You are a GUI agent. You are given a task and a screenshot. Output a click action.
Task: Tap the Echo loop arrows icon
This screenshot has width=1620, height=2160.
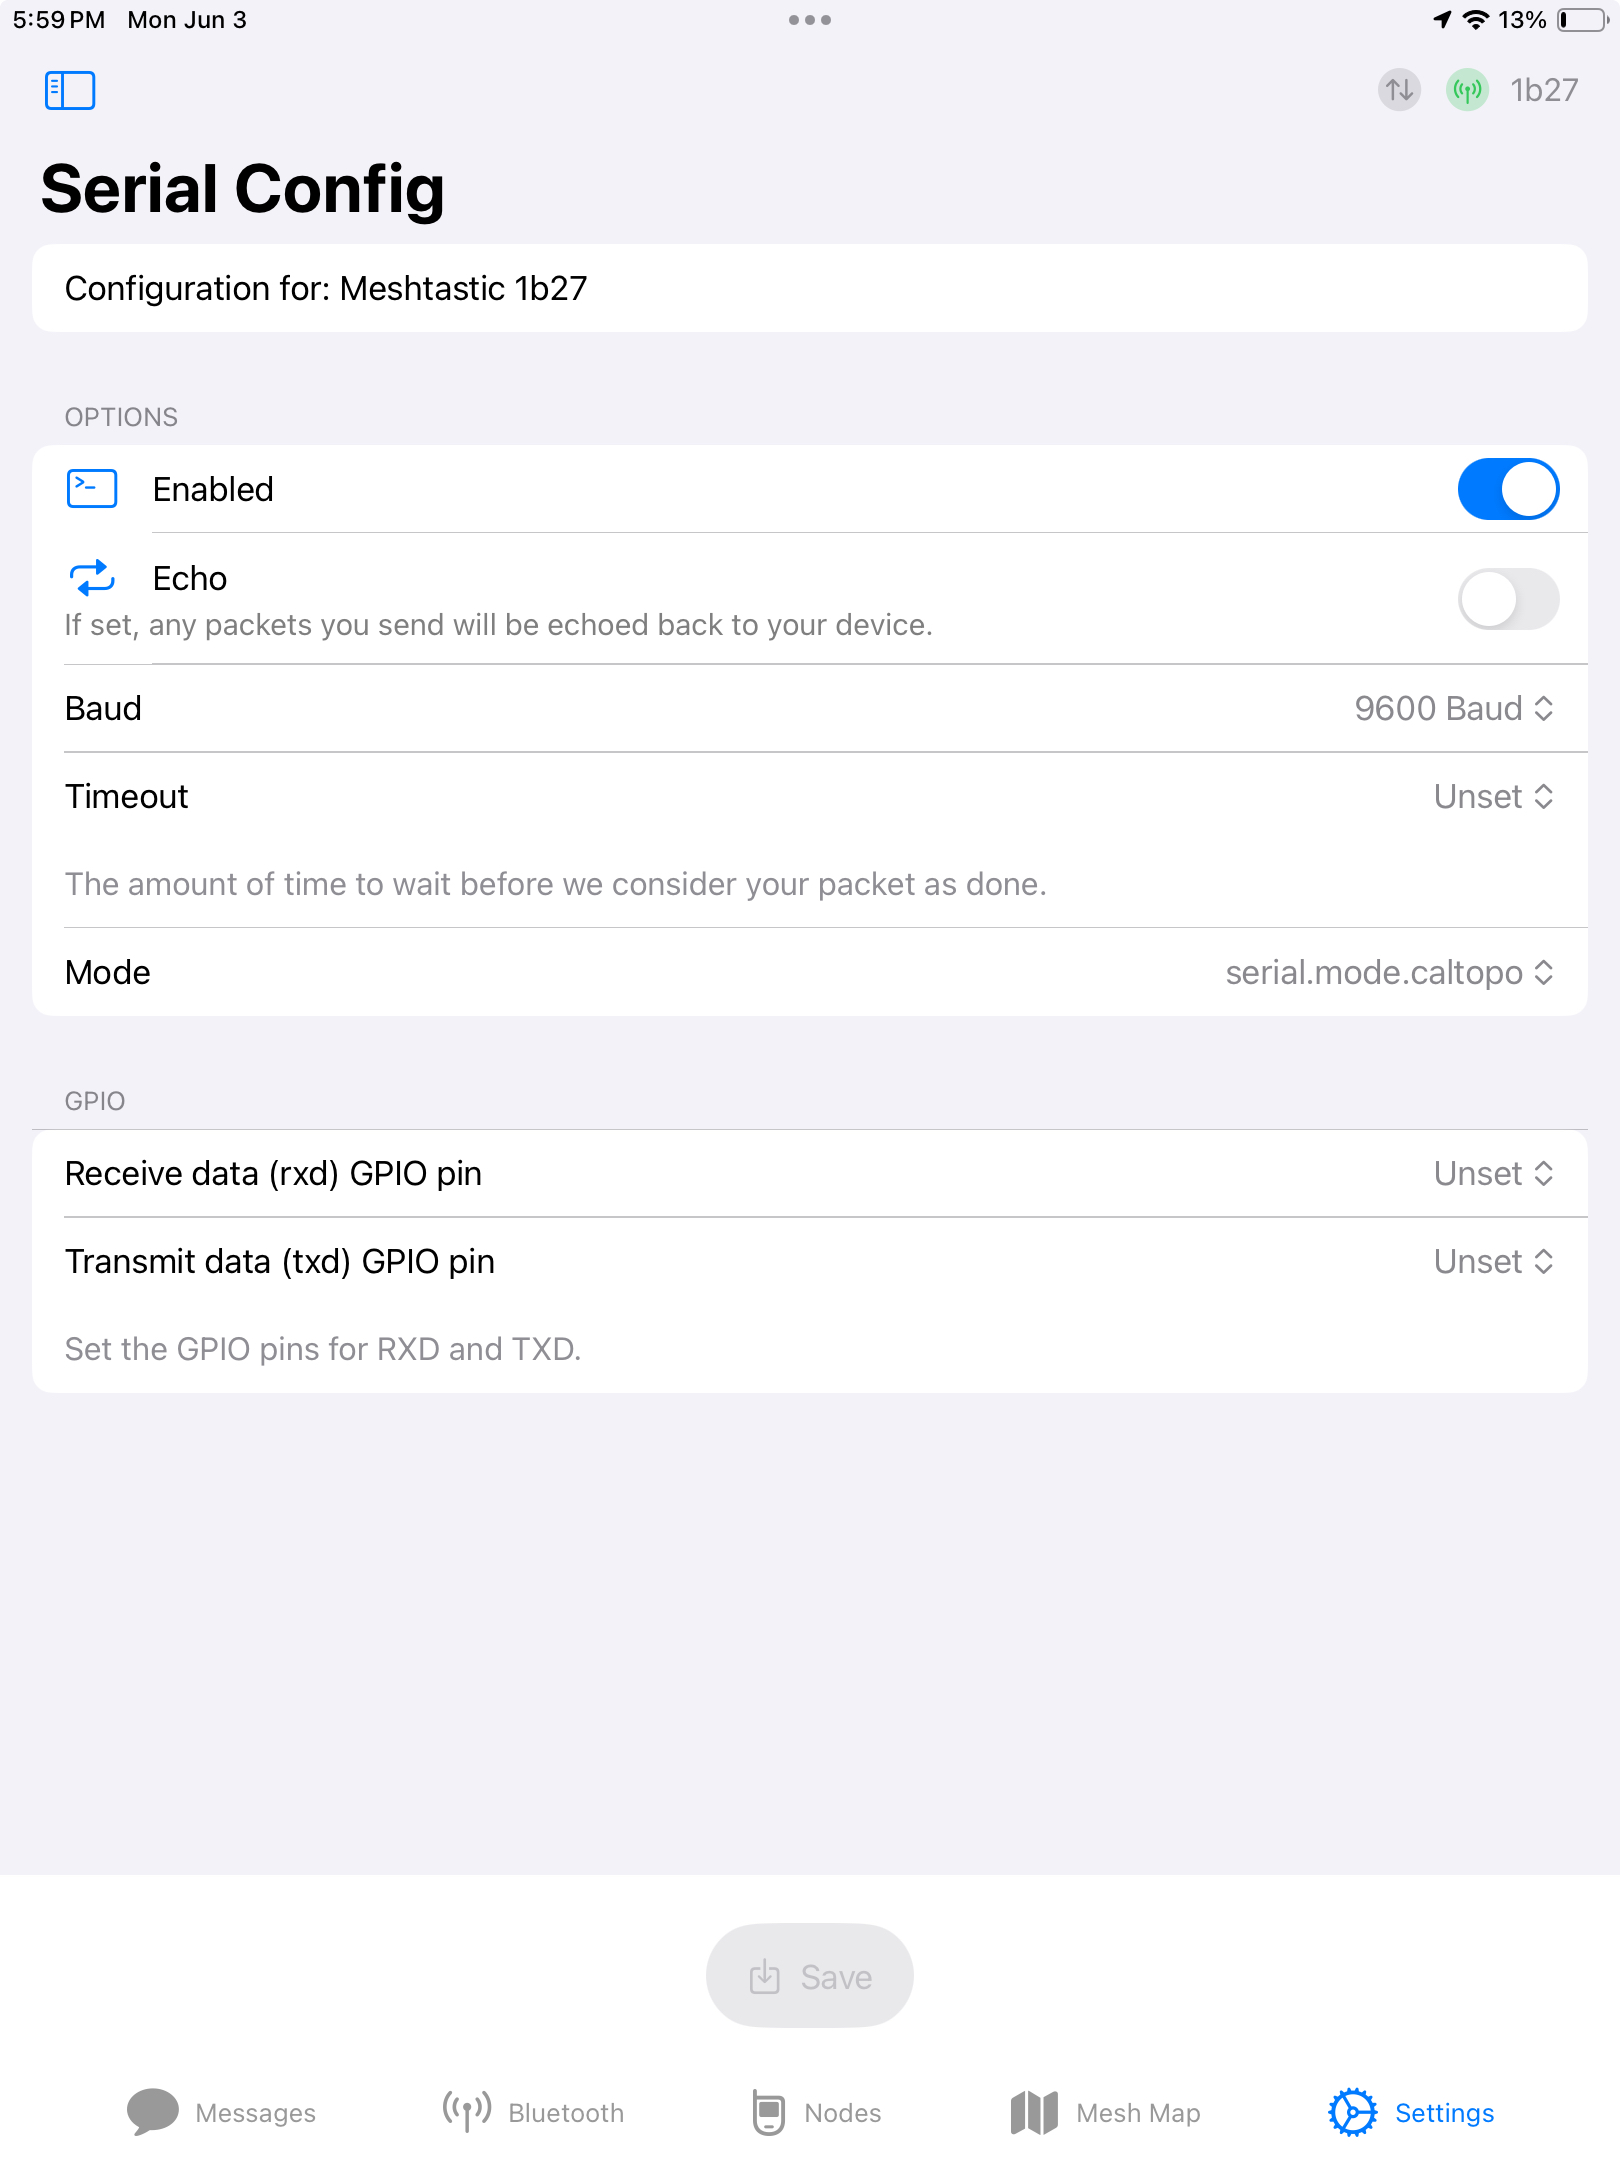[x=92, y=578]
